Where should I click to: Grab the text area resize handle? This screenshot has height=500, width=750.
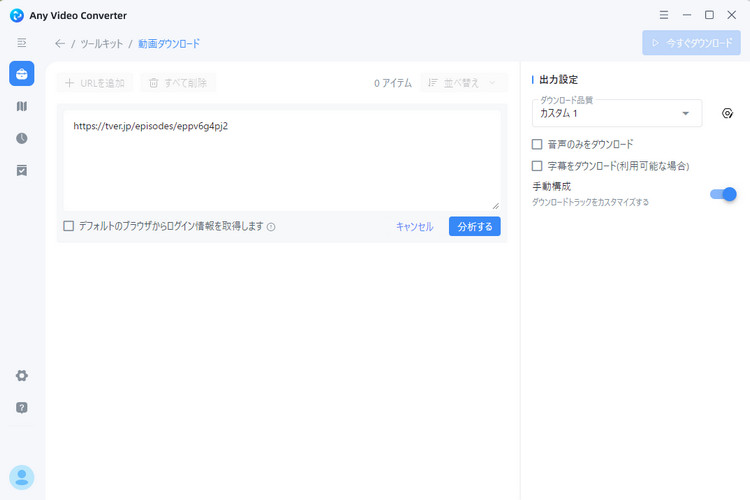[x=496, y=206]
